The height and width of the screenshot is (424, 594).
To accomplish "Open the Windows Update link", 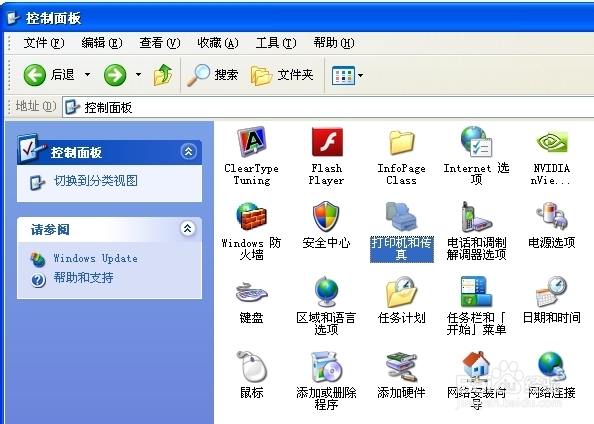I will 95,258.
